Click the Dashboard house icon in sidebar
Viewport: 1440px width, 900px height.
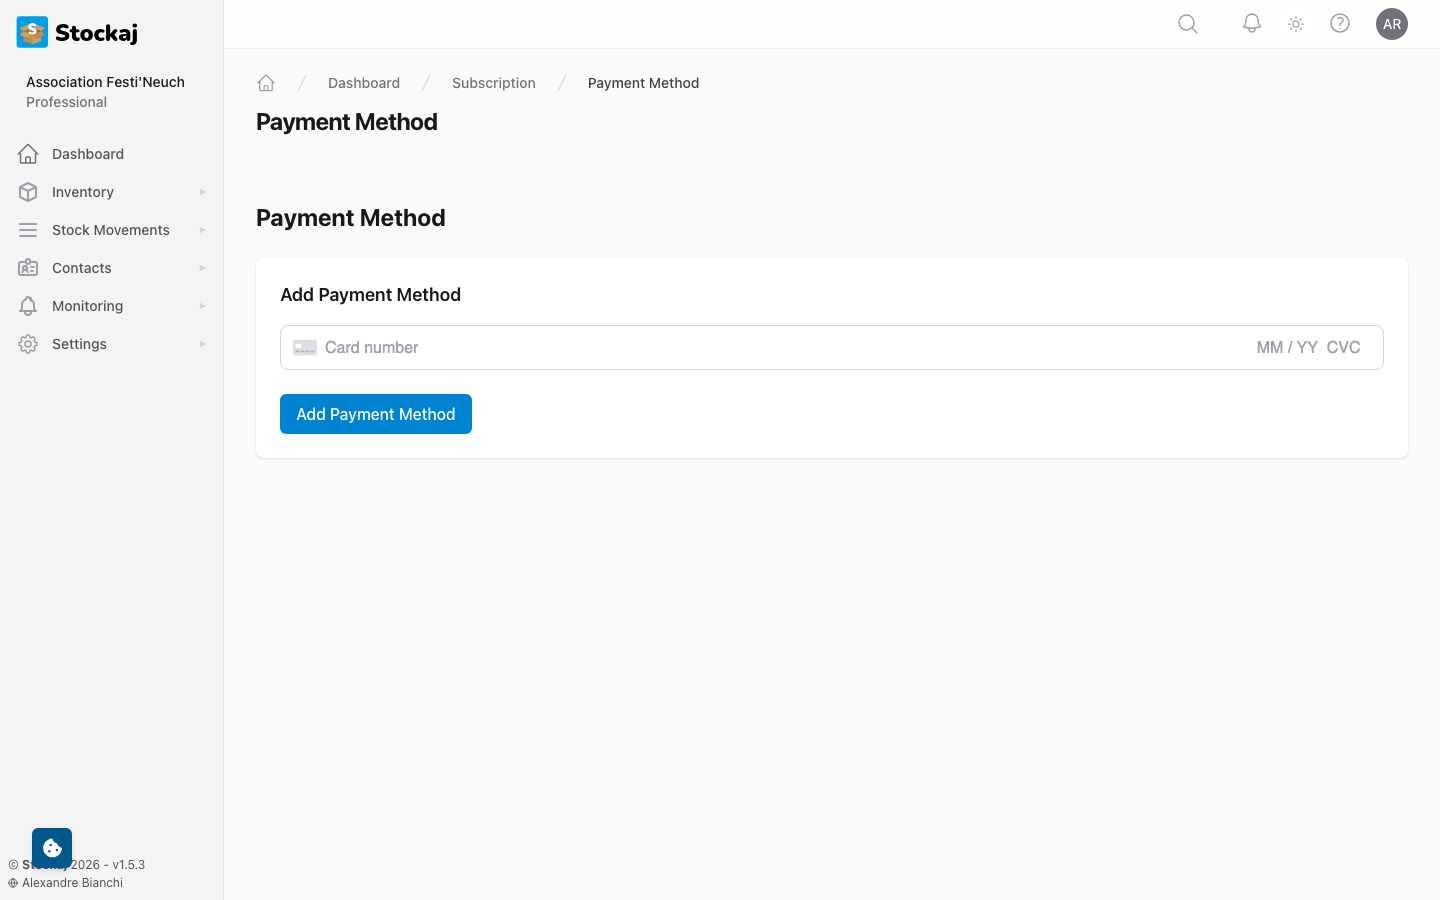(x=28, y=154)
